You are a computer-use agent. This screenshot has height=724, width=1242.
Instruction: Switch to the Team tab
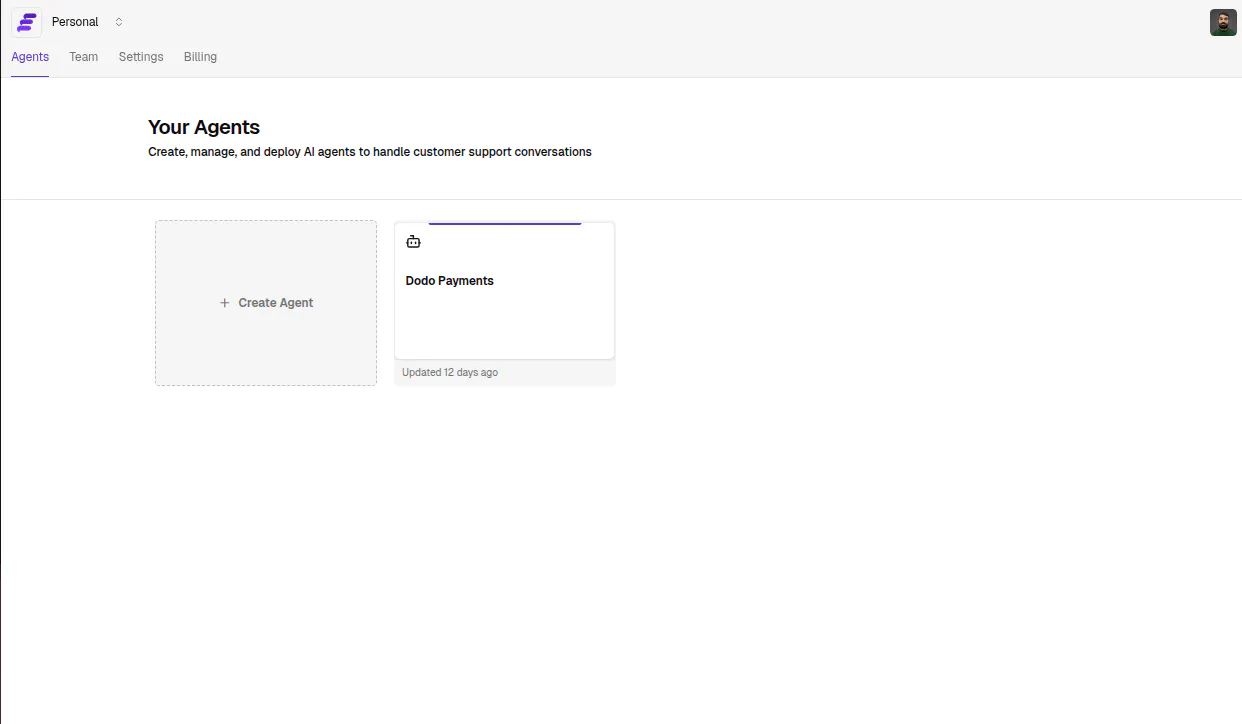(84, 57)
